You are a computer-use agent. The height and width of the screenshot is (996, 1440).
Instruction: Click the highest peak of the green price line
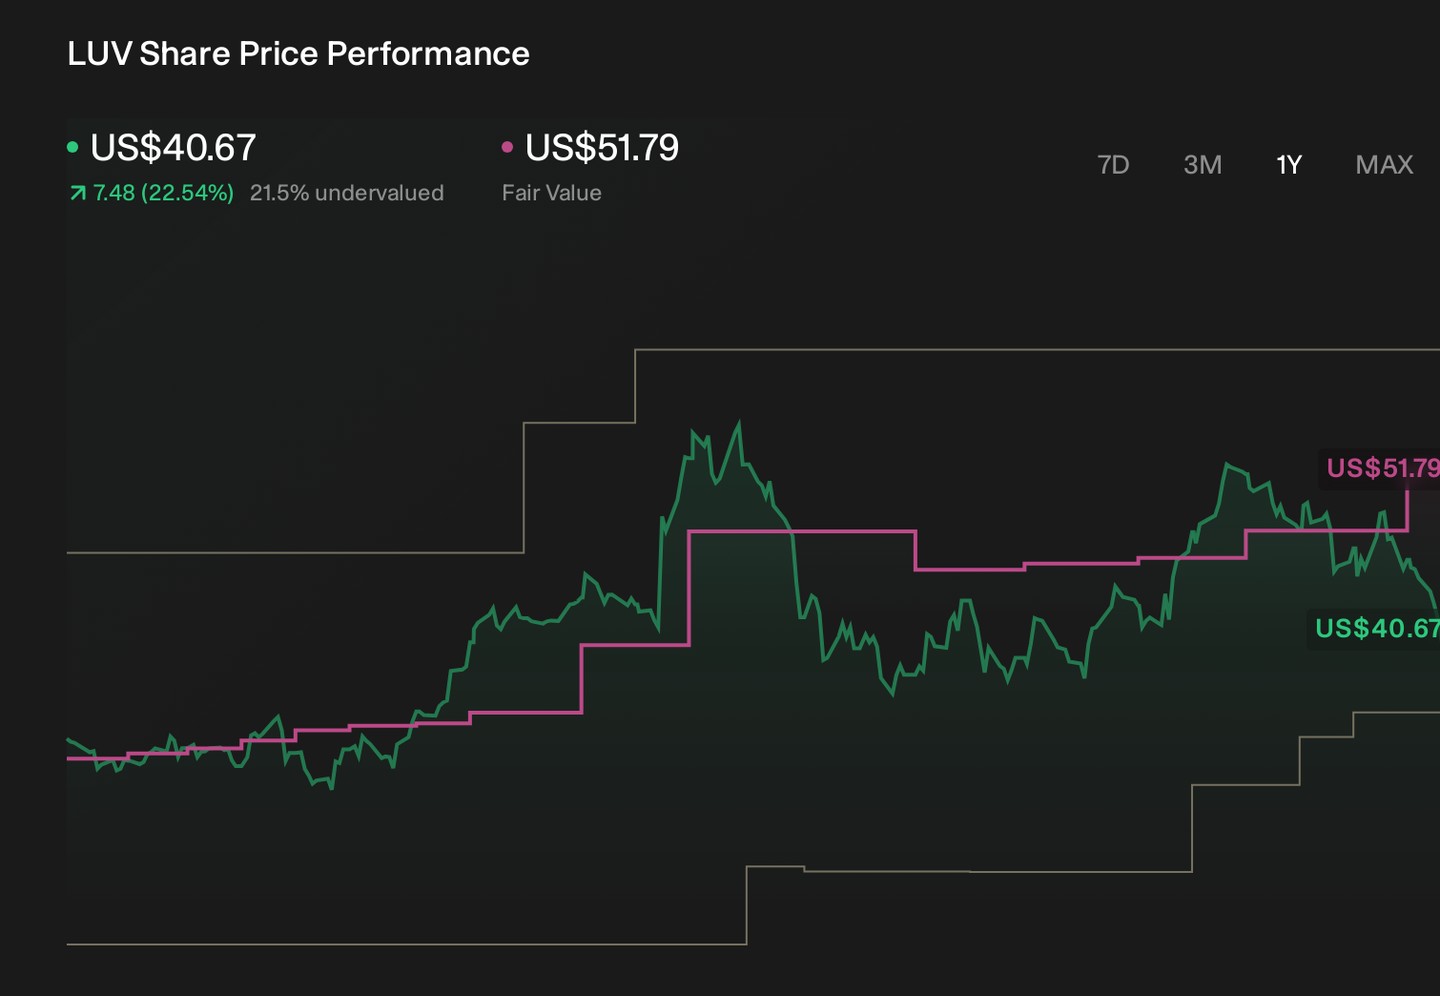coord(739,424)
